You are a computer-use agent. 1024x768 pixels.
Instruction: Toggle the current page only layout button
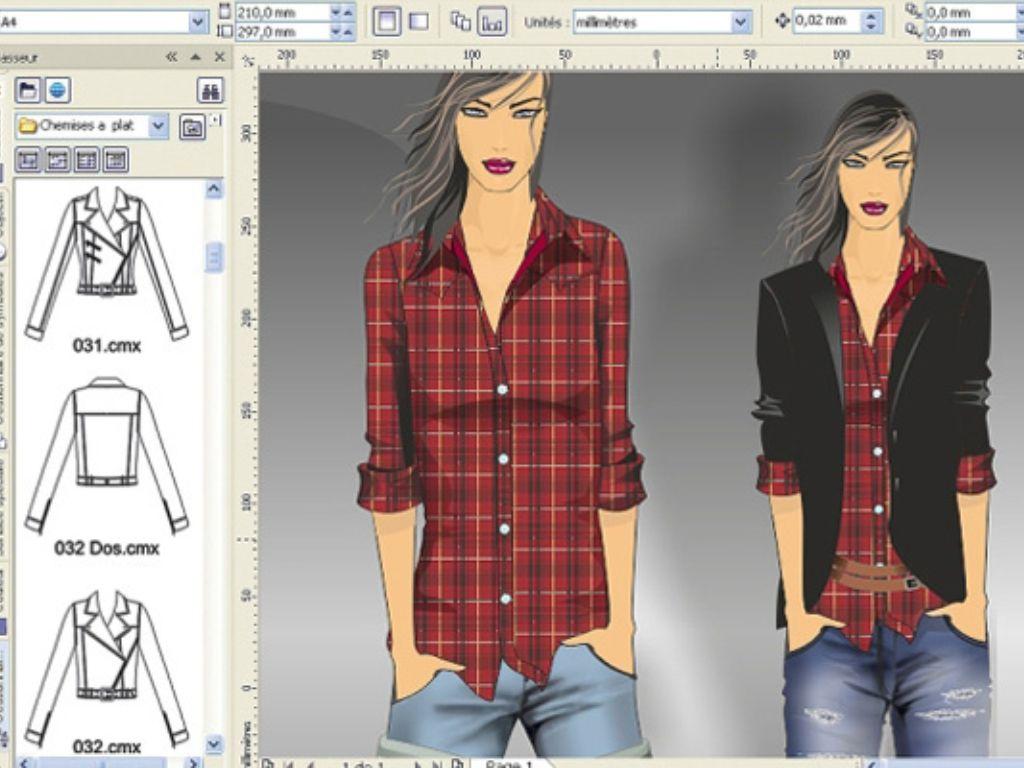(x=491, y=21)
